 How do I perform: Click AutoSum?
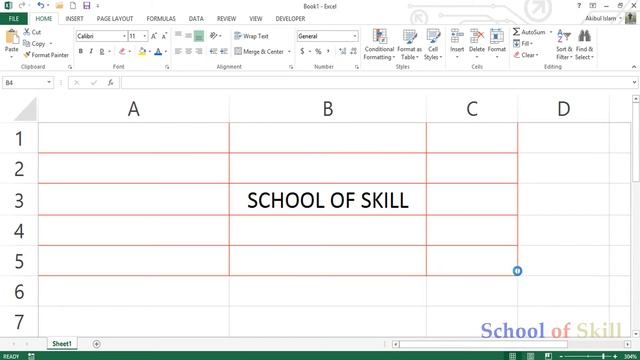529,32
